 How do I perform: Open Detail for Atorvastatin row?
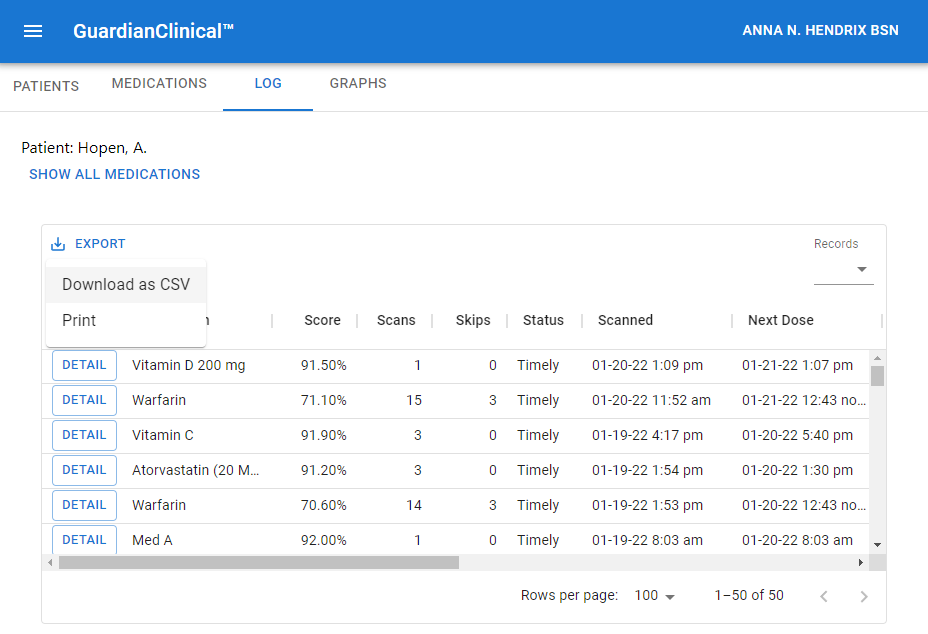click(84, 470)
